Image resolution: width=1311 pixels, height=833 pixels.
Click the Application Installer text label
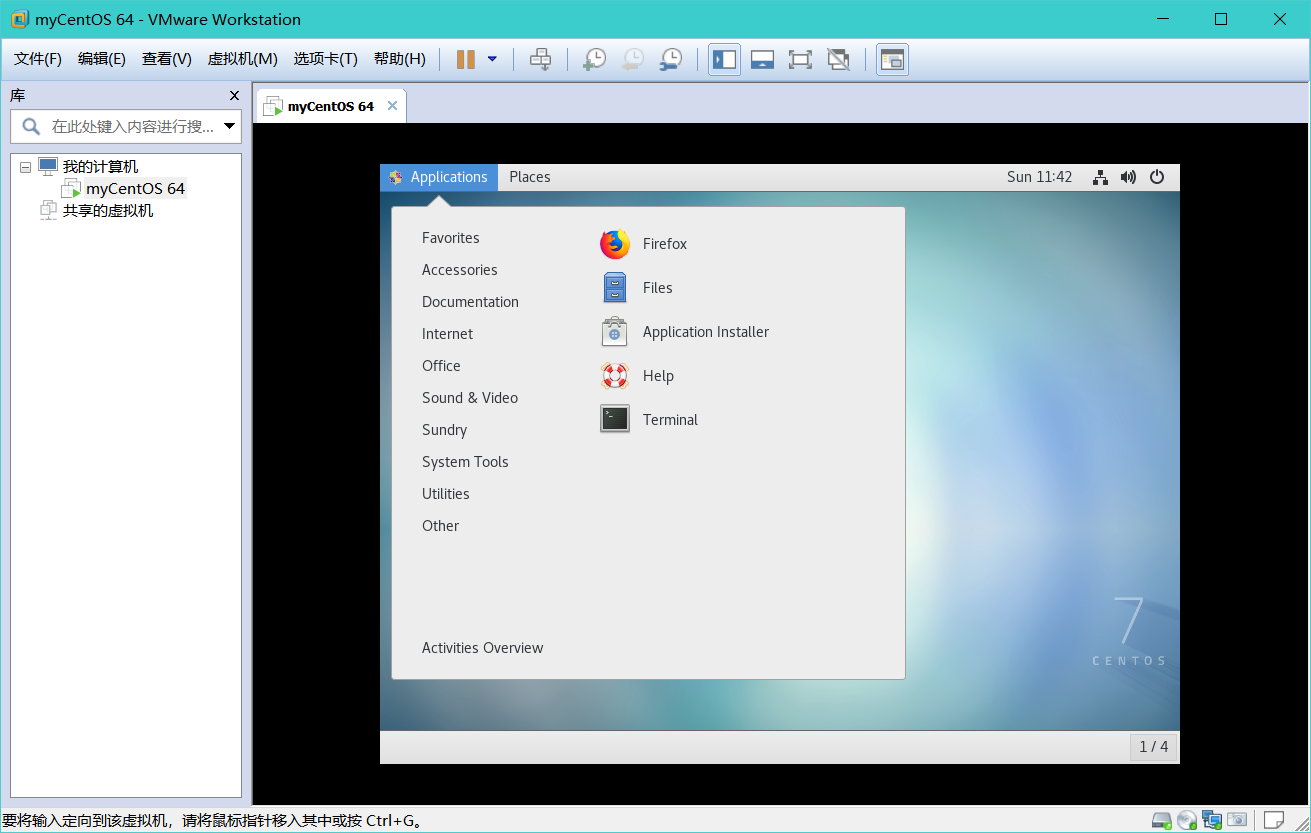(706, 332)
